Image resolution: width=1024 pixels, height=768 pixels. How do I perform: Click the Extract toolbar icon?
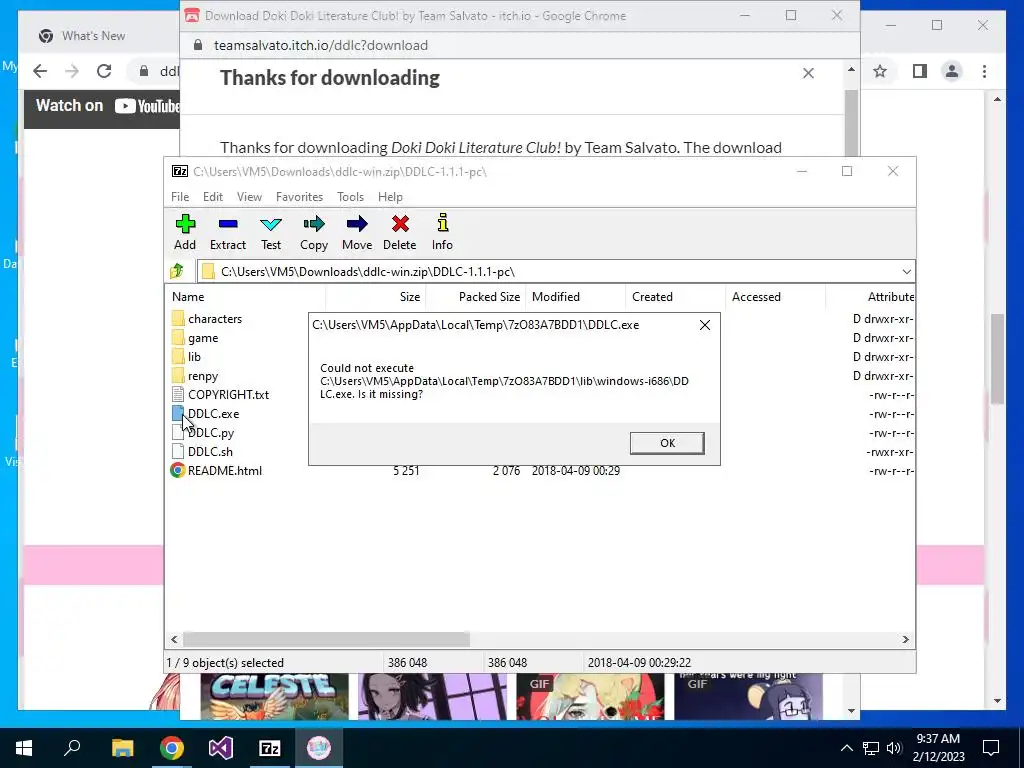click(x=228, y=232)
